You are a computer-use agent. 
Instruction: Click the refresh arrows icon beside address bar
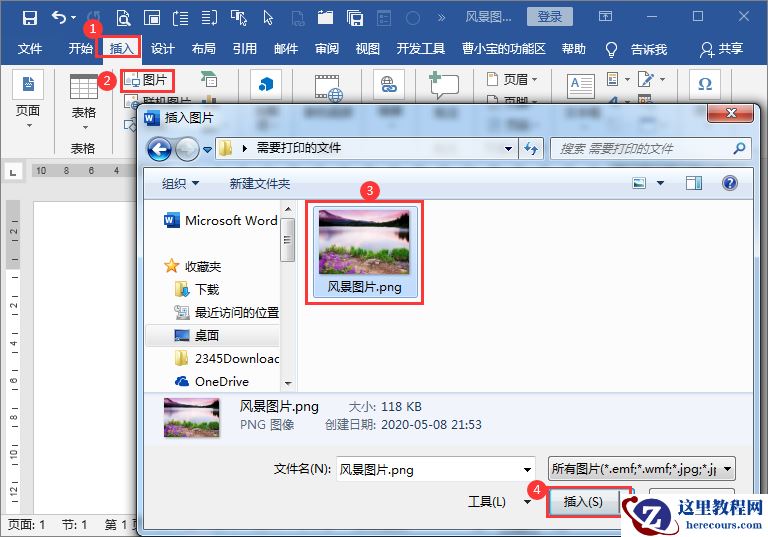click(x=531, y=148)
